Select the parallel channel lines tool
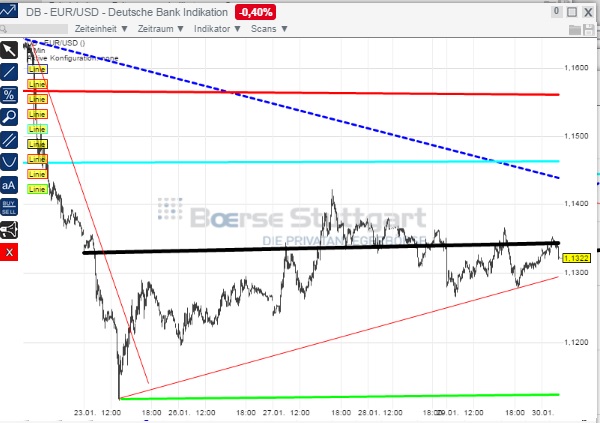 tap(9, 140)
